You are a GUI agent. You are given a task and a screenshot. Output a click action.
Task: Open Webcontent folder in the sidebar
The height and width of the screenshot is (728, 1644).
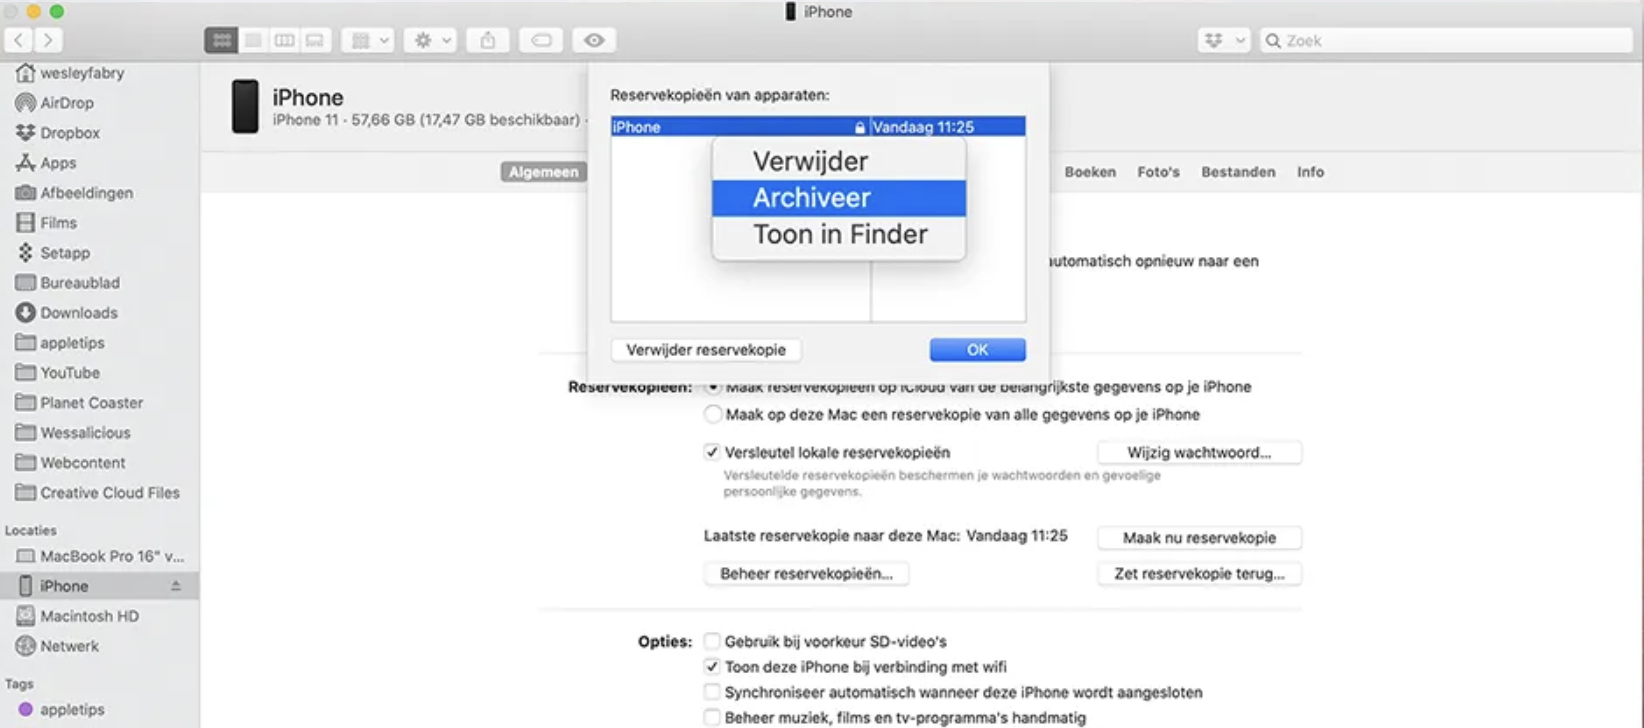point(71,463)
